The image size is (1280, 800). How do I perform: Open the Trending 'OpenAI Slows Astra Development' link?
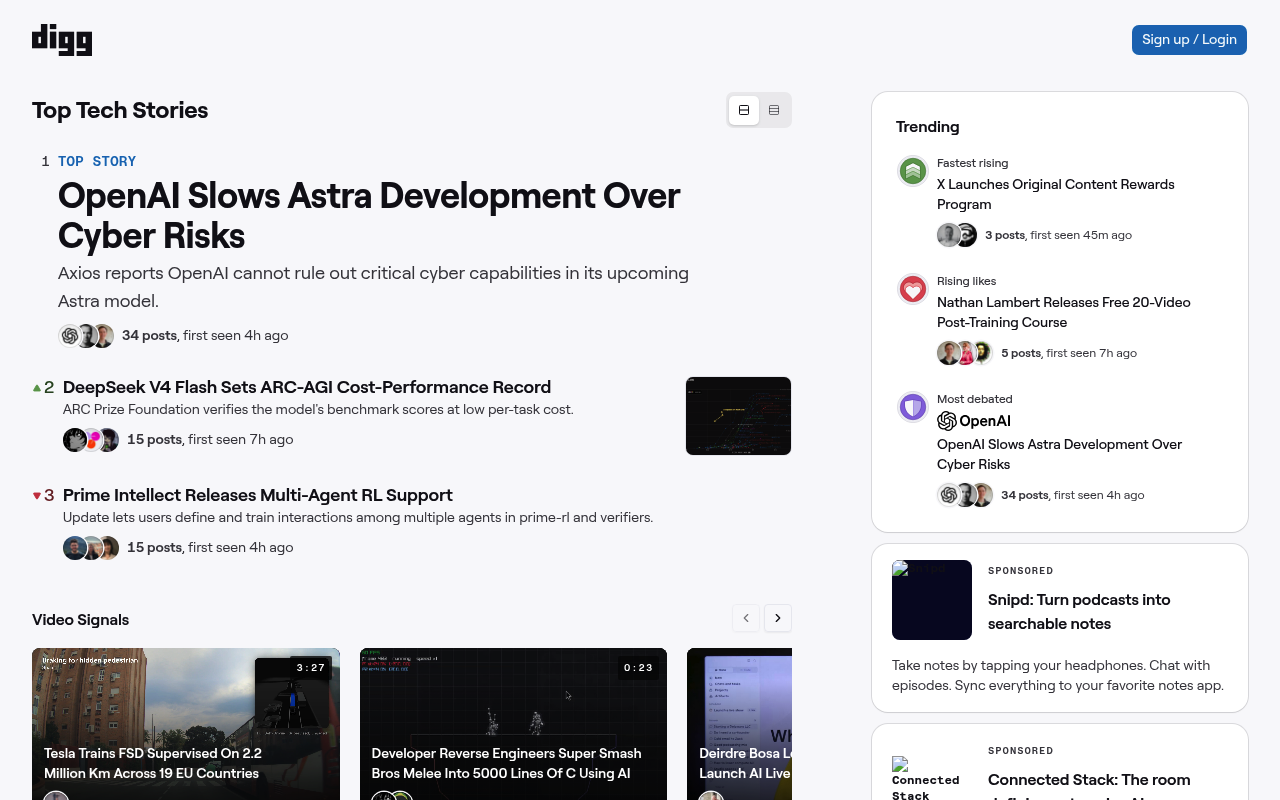pos(1060,454)
